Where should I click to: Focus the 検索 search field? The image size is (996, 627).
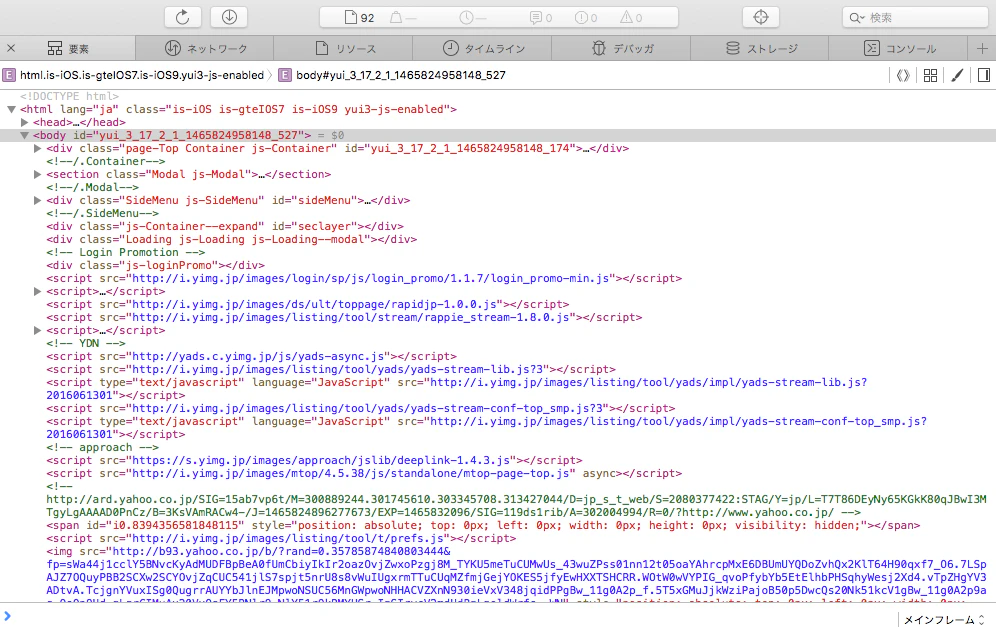pyautogui.click(x=915, y=18)
